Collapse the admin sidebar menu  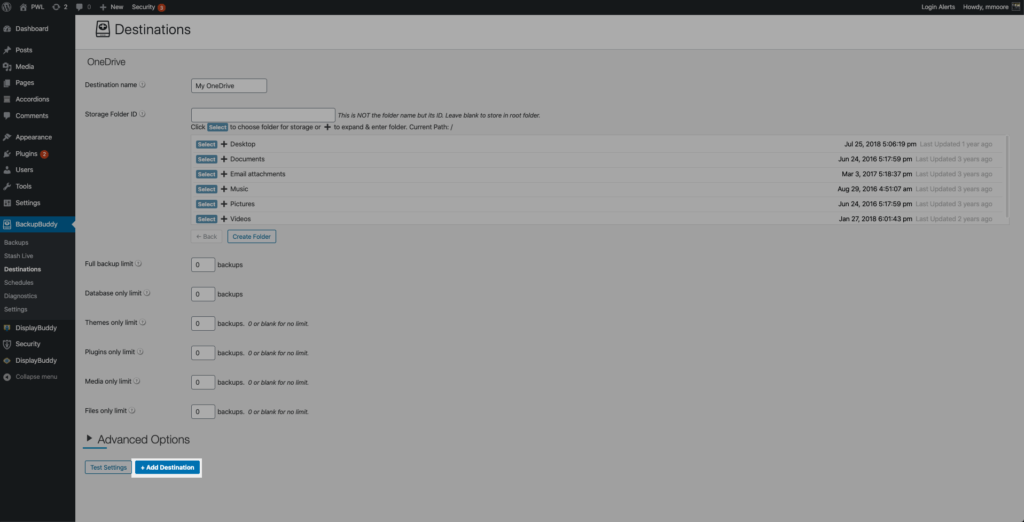point(36,377)
